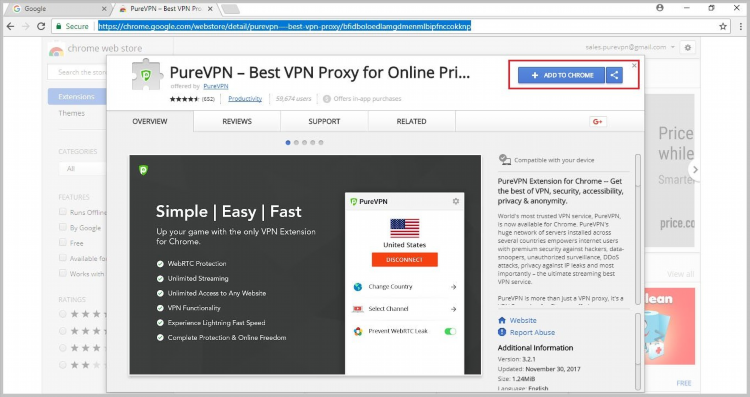Viewport: 750px width, 397px height.
Task: Select the two-star rating filter
Action: click(63, 365)
